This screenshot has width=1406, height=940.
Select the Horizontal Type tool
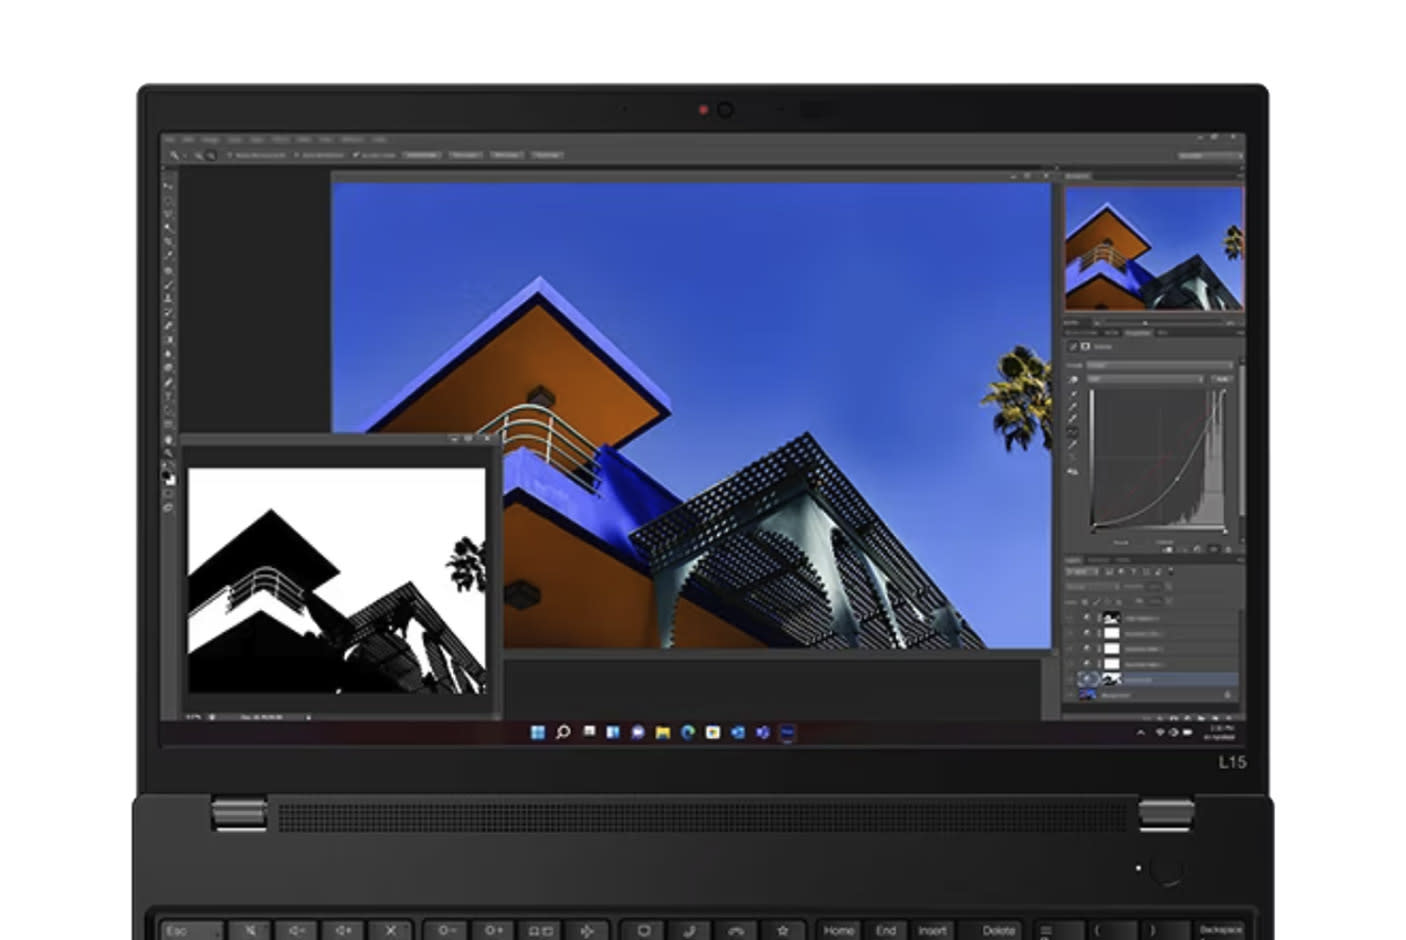[168, 396]
